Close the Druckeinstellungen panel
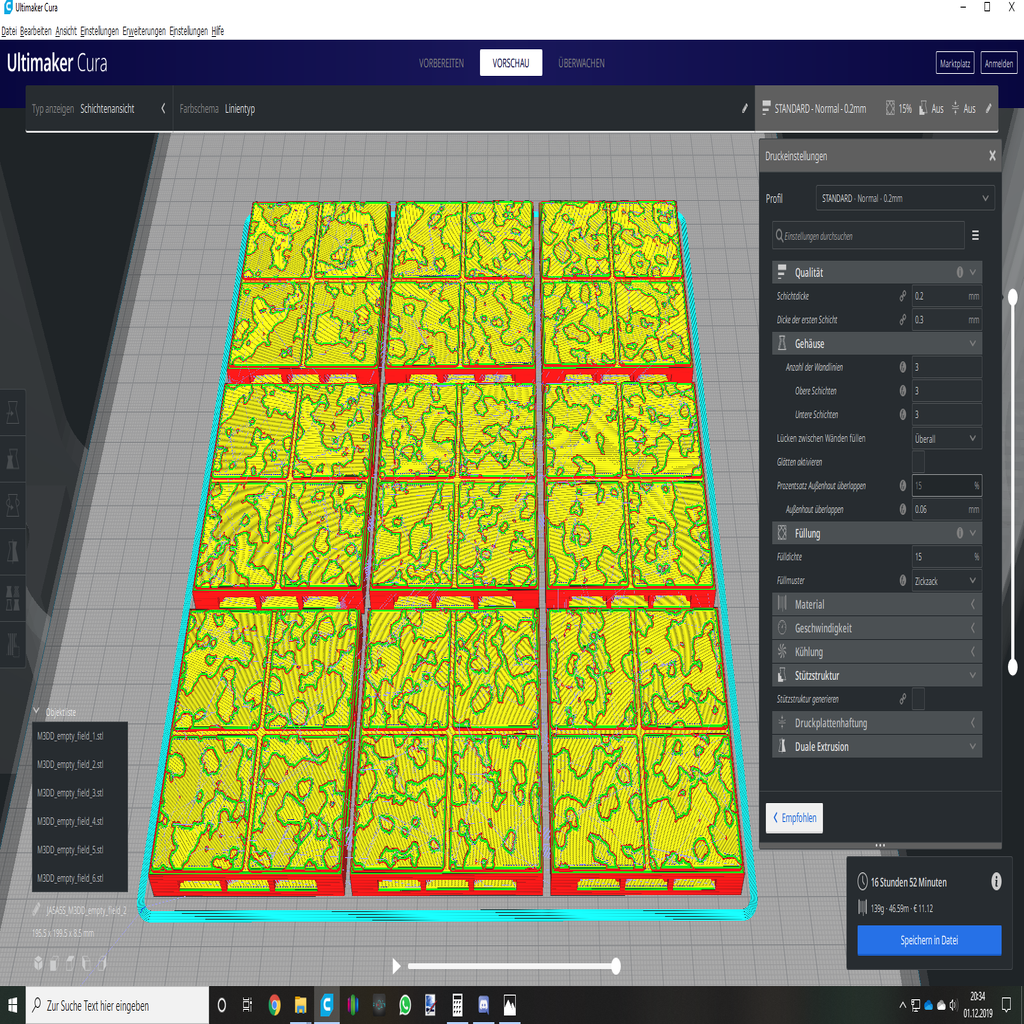 tap(992, 155)
